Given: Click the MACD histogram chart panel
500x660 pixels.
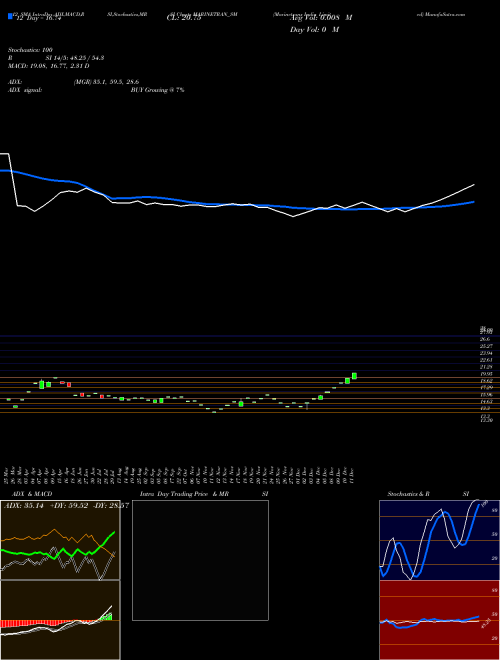Looking at the screenshot, I should pyautogui.click(x=60, y=620).
